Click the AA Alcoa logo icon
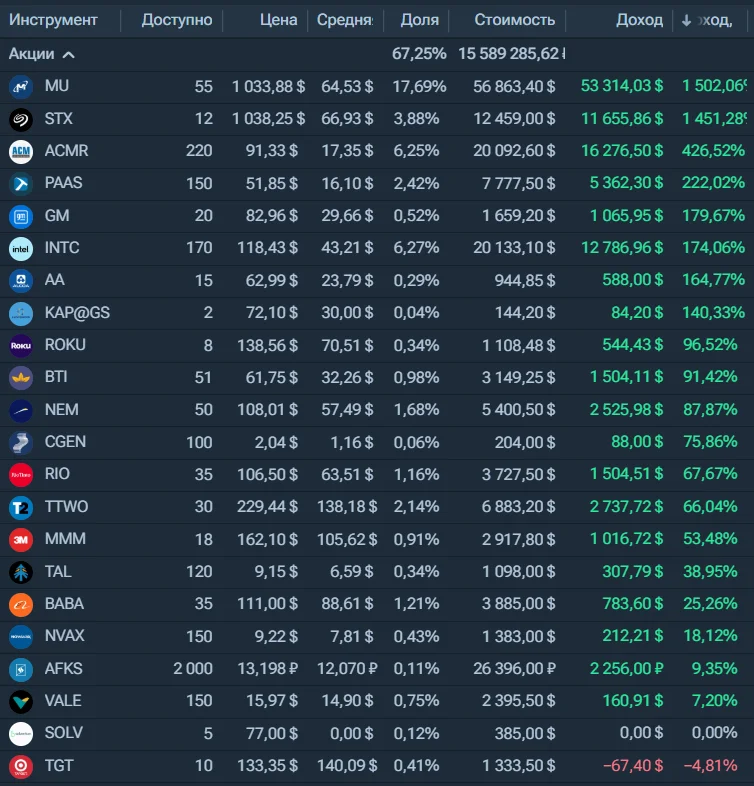 21,281
